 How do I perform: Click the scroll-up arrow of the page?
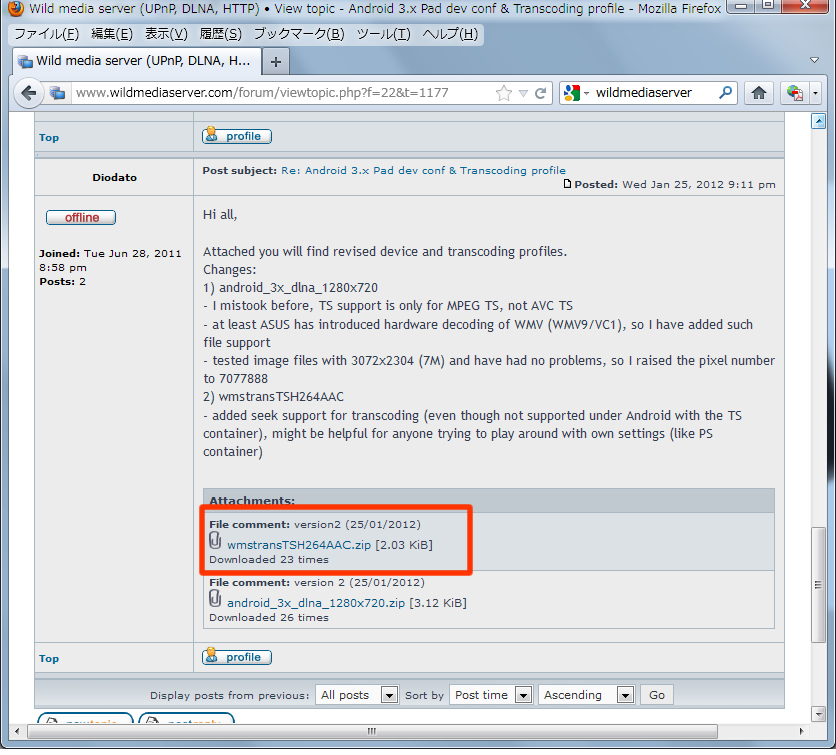click(x=818, y=122)
